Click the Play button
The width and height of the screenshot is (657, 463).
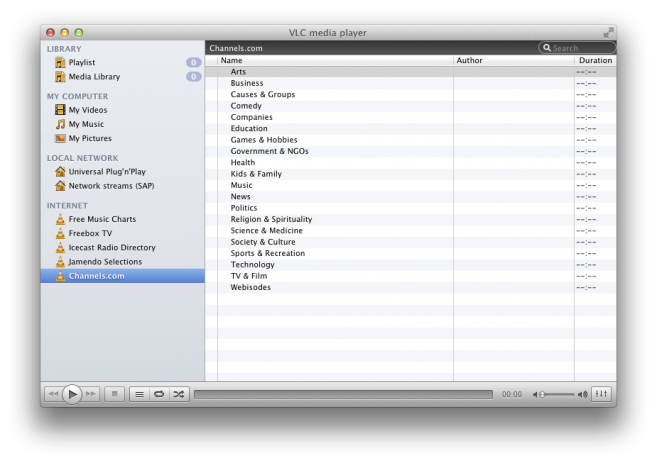pyautogui.click(x=72, y=394)
